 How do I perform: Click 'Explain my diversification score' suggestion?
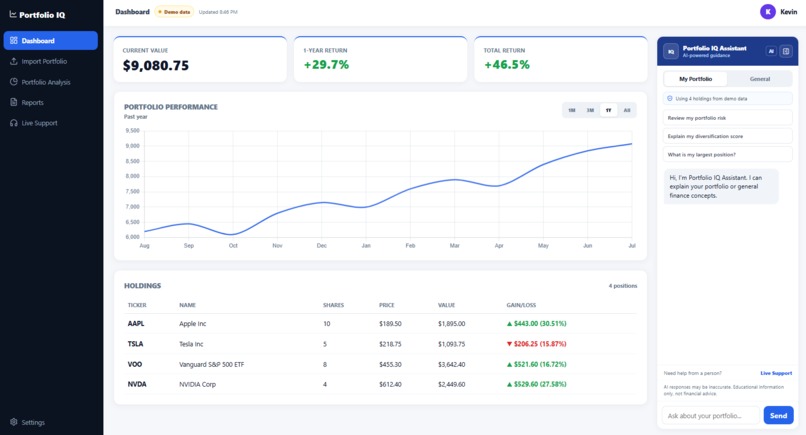727,136
